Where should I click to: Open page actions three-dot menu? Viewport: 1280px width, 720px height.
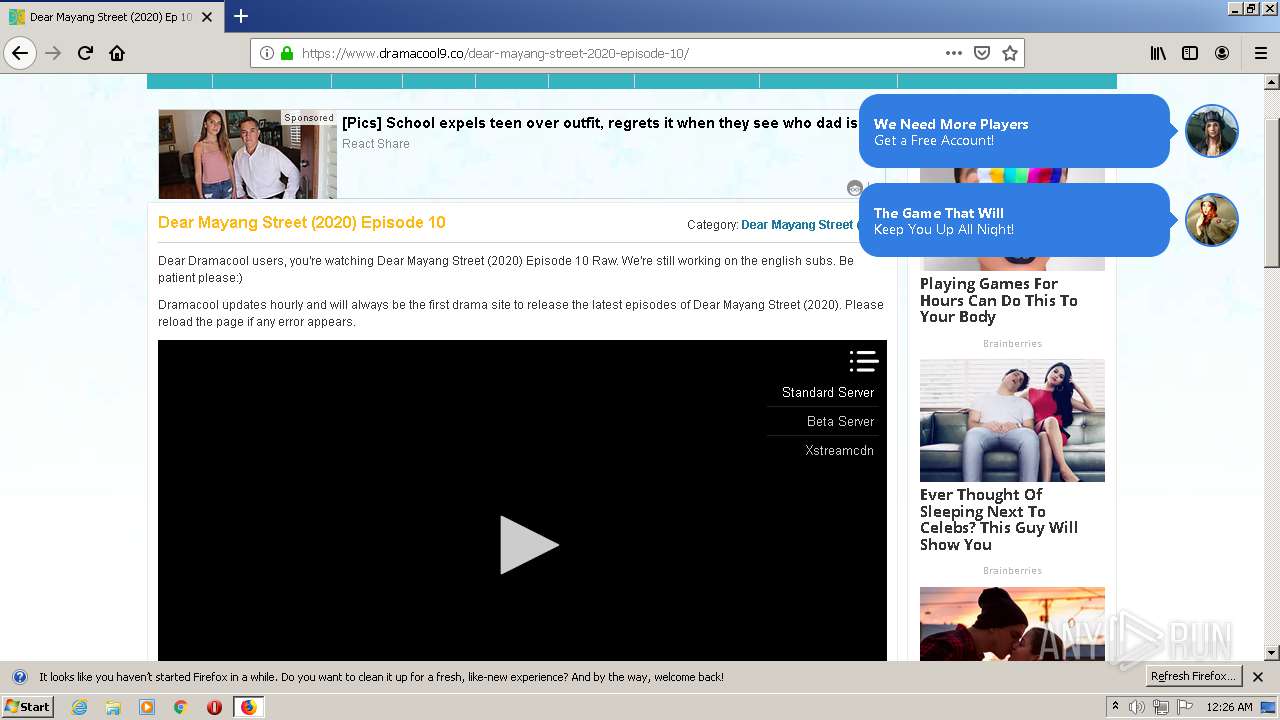(954, 53)
